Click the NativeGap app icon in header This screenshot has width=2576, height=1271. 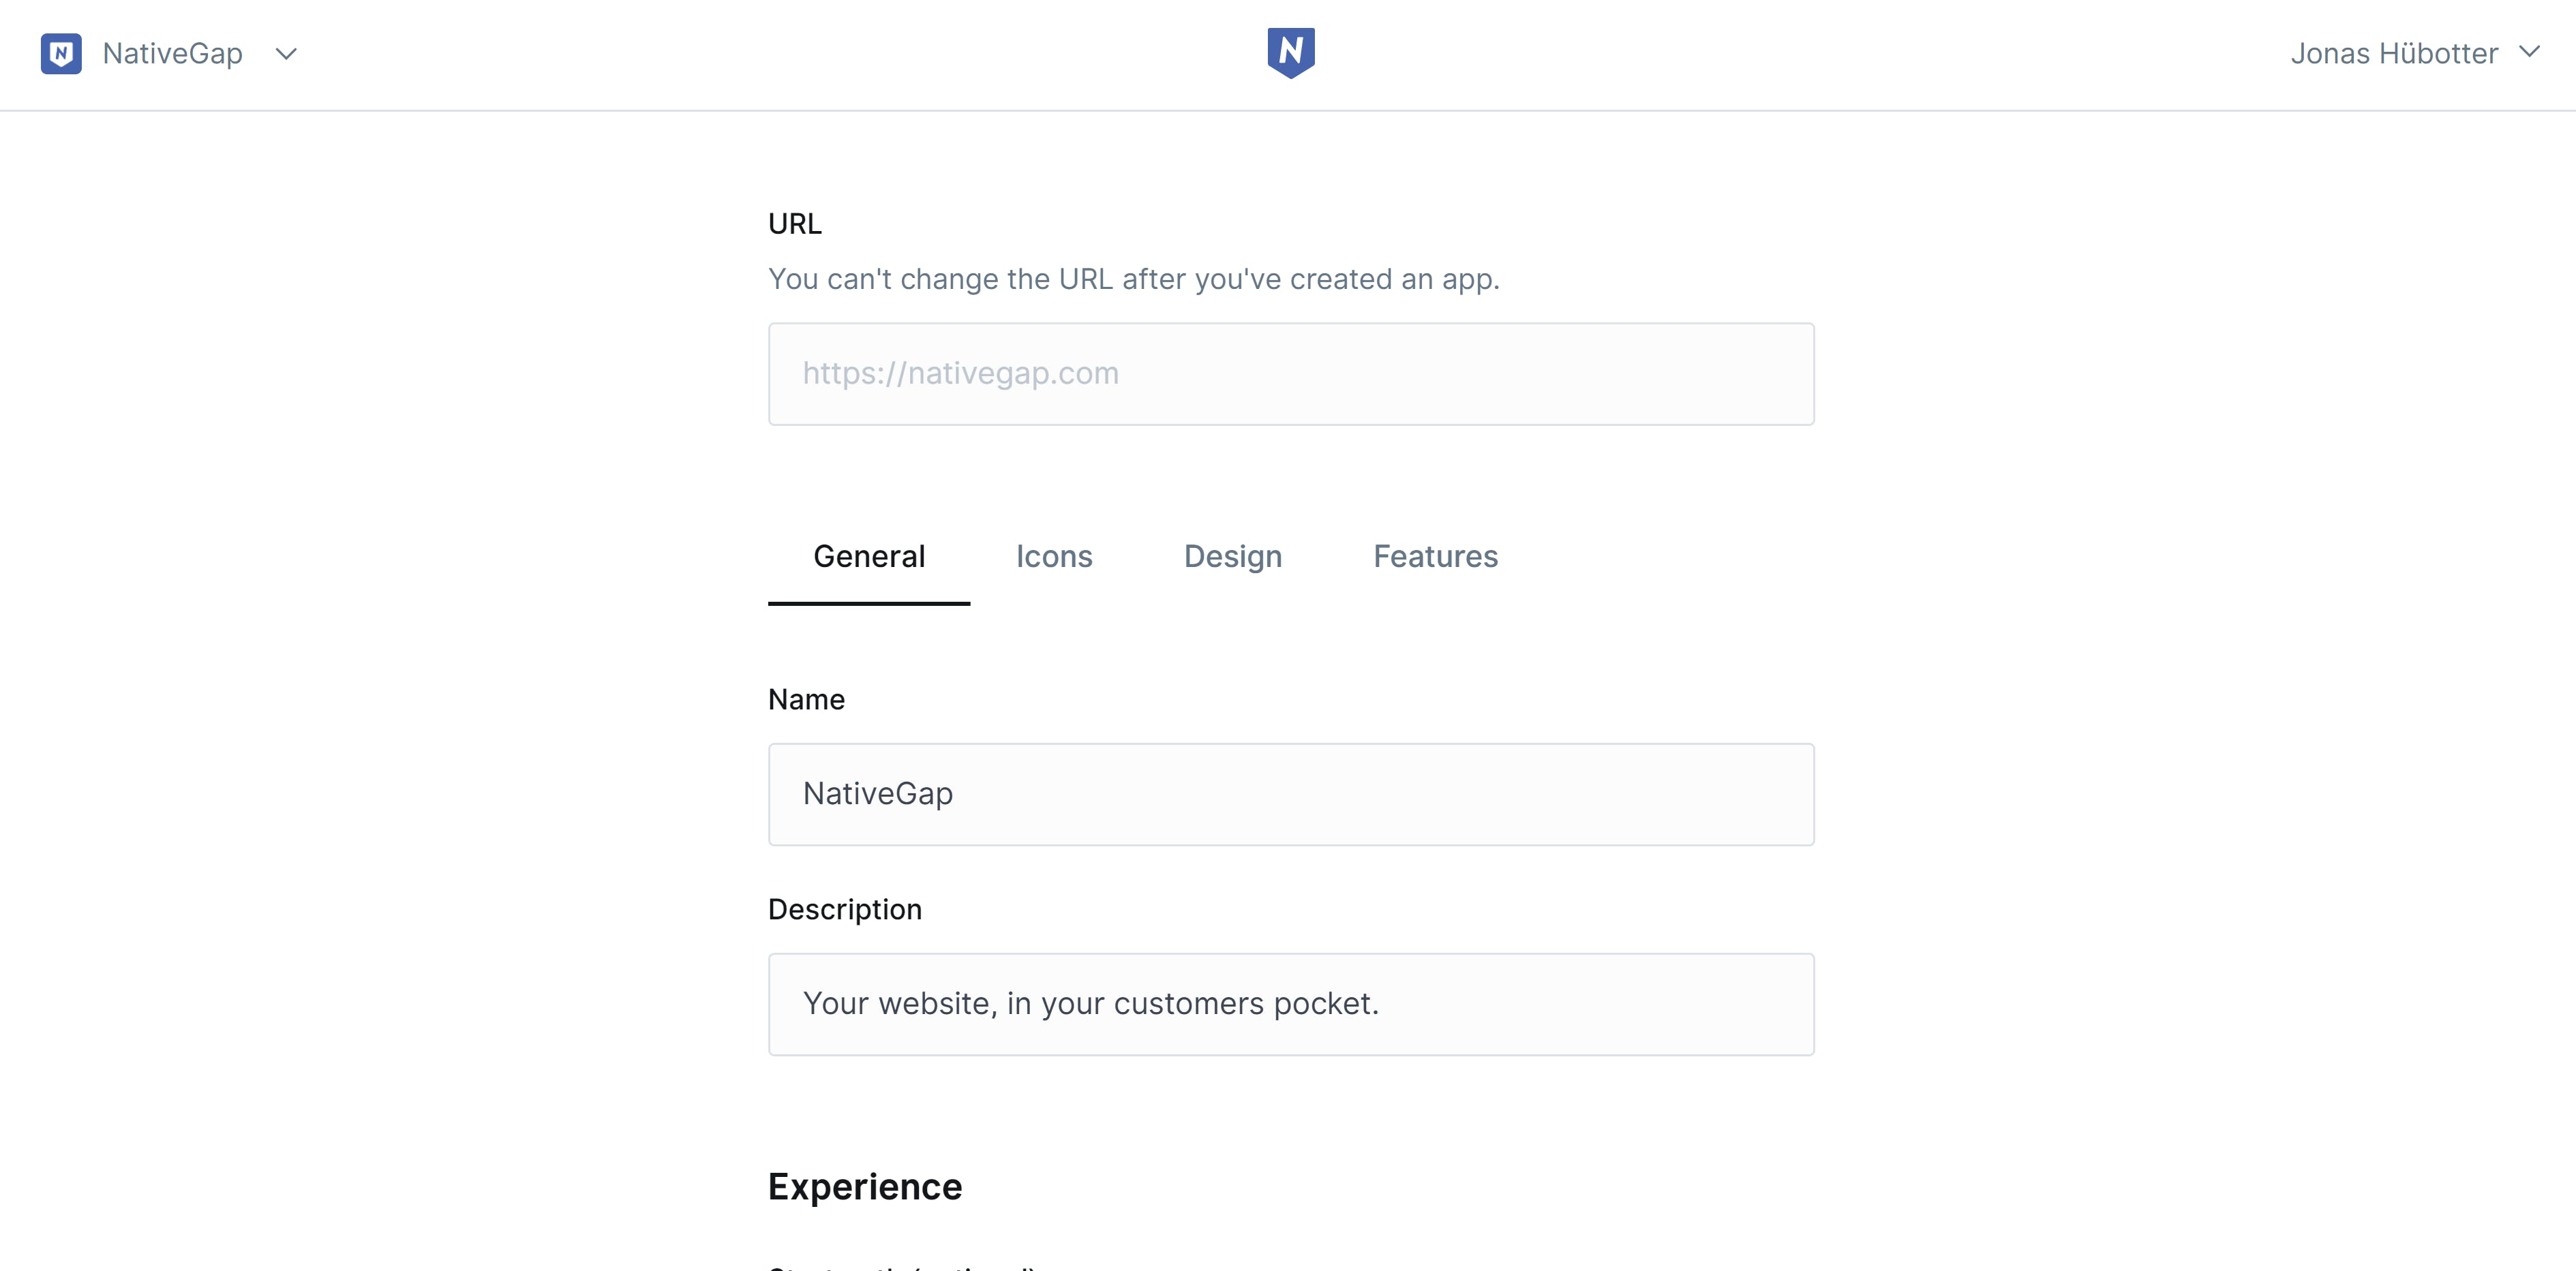pyautogui.click(x=61, y=54)
